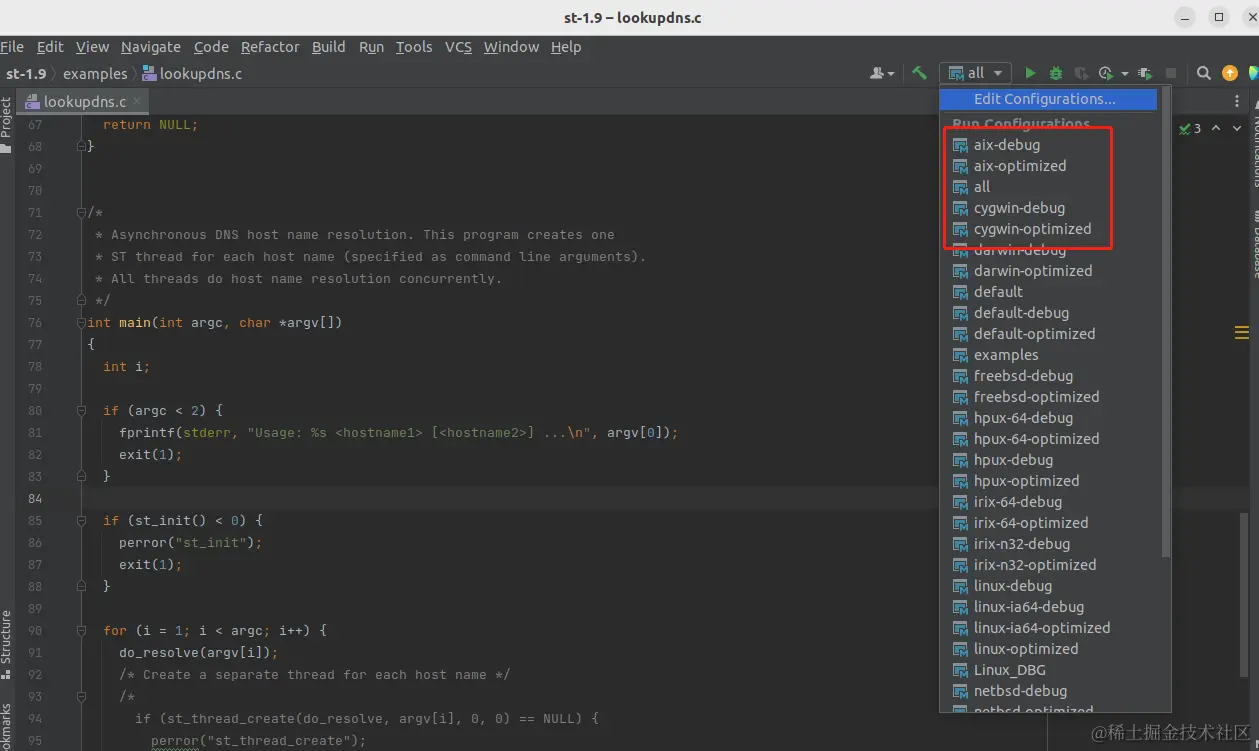Toggle fold marker at line 90 for loop
The width and height of the screenshot is (1259, 751).
[82, 631]
